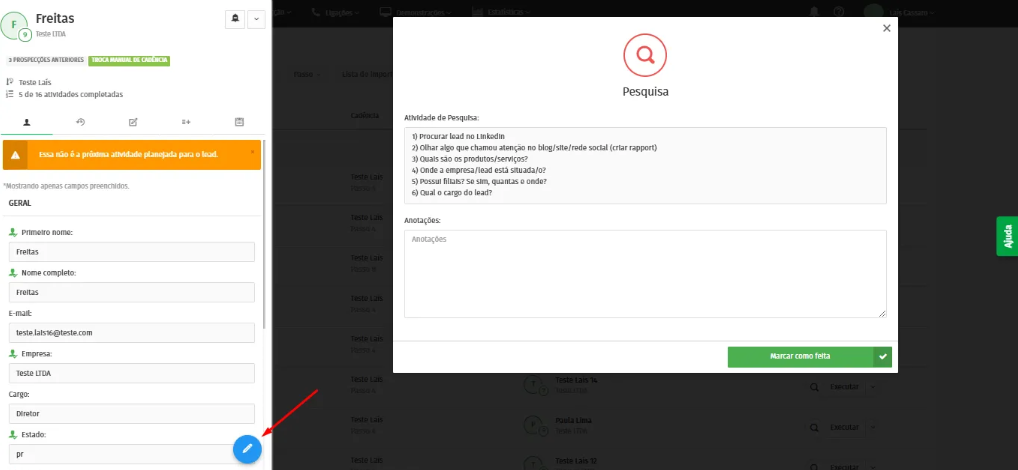Image resolution: width=1018 pixels, height=470 pixels.
Task: Click the lead panel vertical scrollbar
Action: coord(264,234)
